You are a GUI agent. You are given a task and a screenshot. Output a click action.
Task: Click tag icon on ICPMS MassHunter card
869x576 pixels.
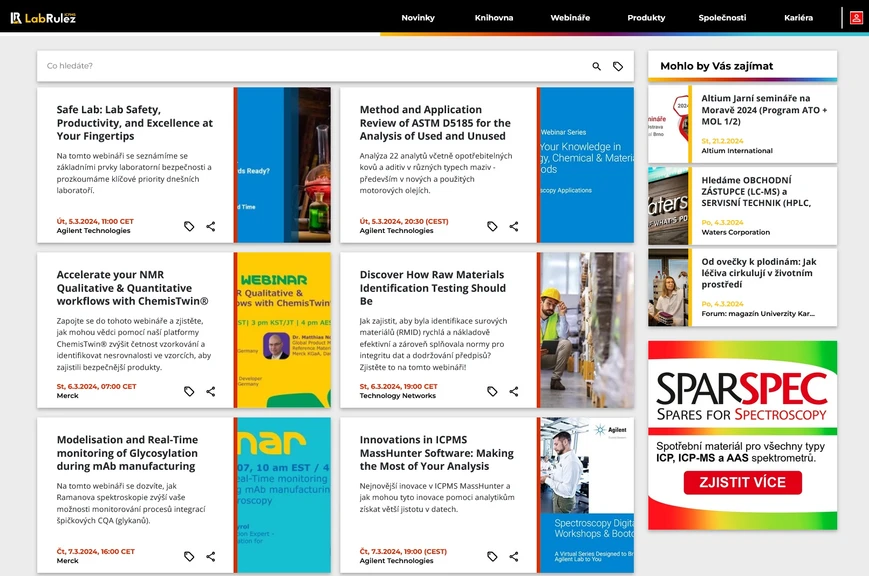point(492,556)
